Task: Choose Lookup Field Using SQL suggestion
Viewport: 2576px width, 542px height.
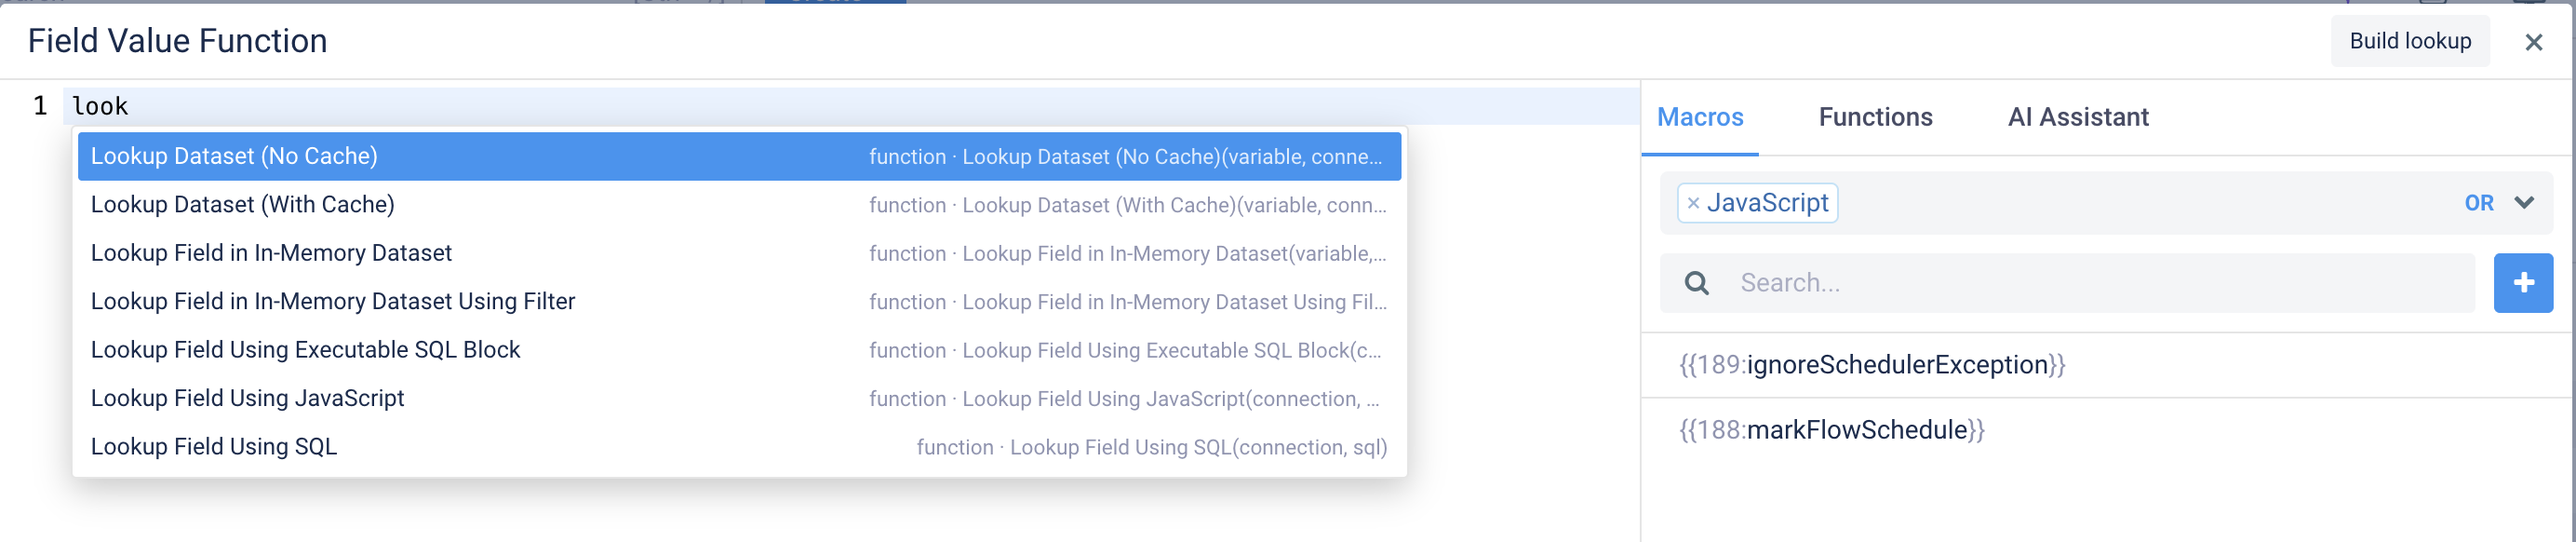Action: tap(739, 447)
